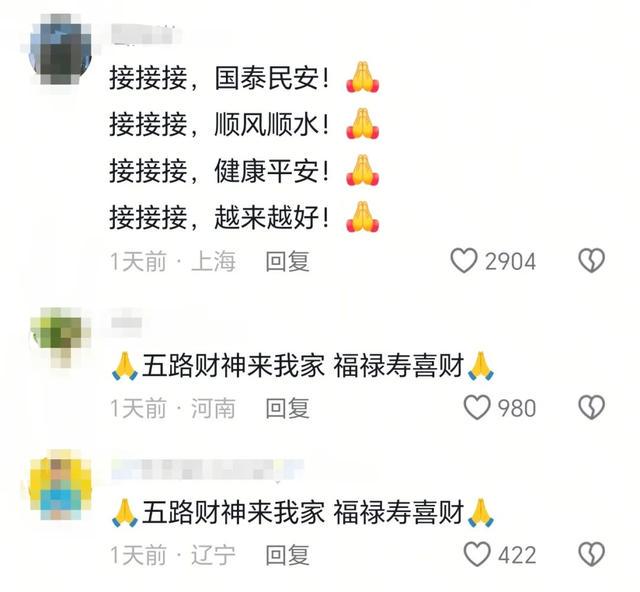The height and width of the screenshot is (592, 640).
Task: Tap broken heart on the Liaoning comment
Action: [x=591, y=554]
